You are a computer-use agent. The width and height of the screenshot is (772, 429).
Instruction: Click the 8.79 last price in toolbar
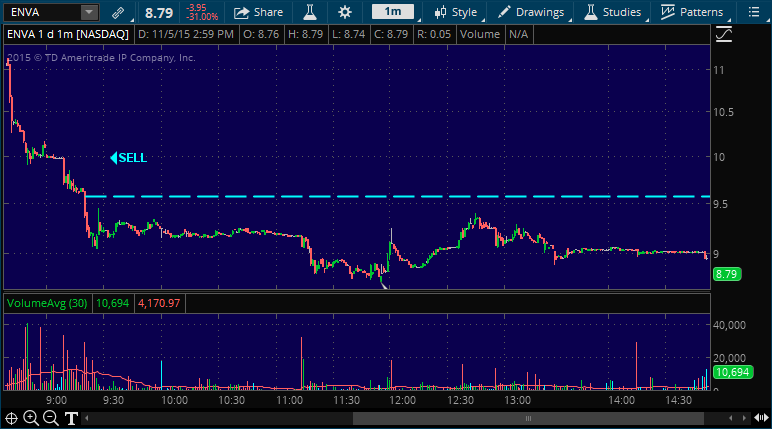tap(159, 13)
